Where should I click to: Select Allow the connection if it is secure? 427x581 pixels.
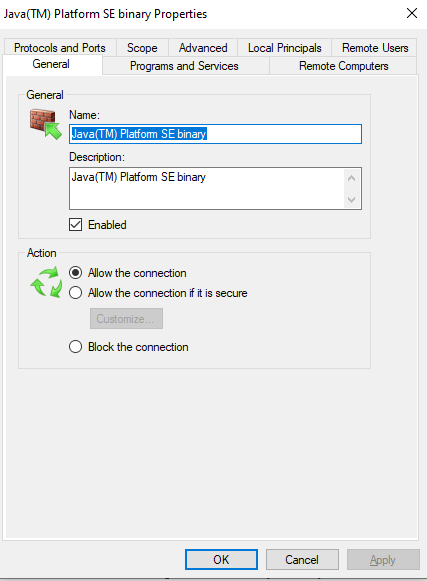tap(76, 293)
